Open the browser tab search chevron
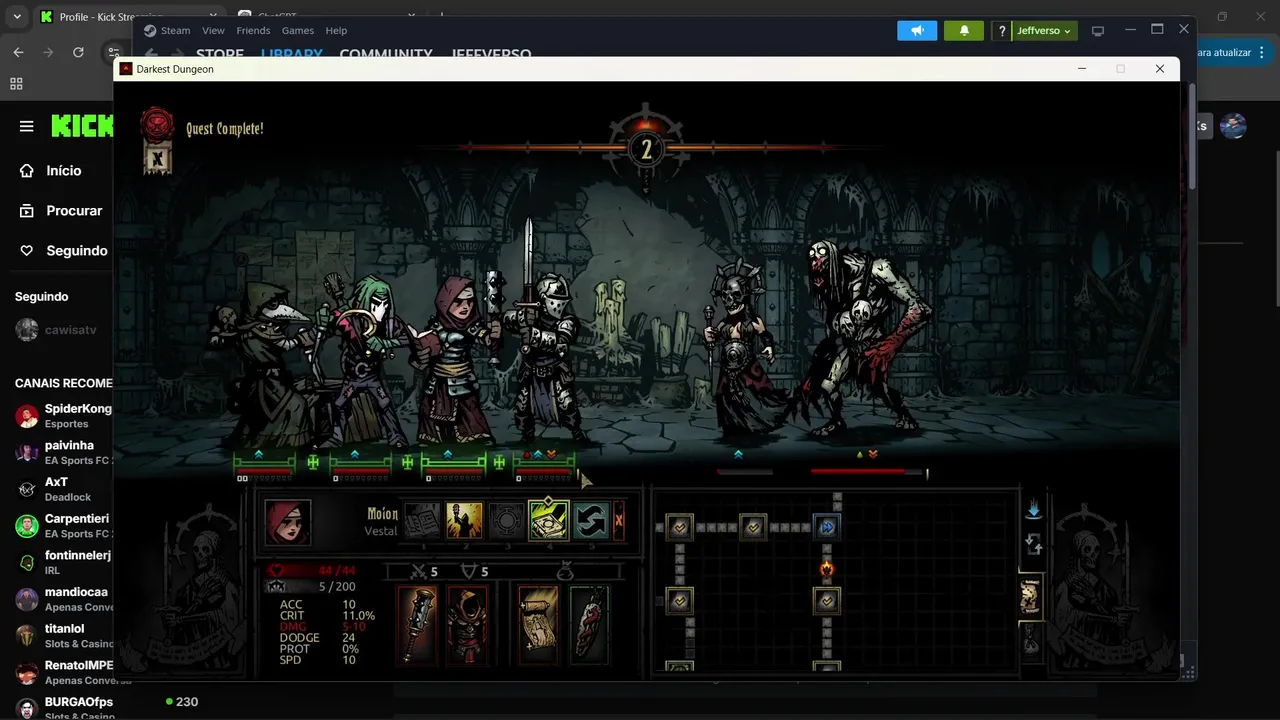This screenshot has width=1280, height=720. tap(17, 17)
